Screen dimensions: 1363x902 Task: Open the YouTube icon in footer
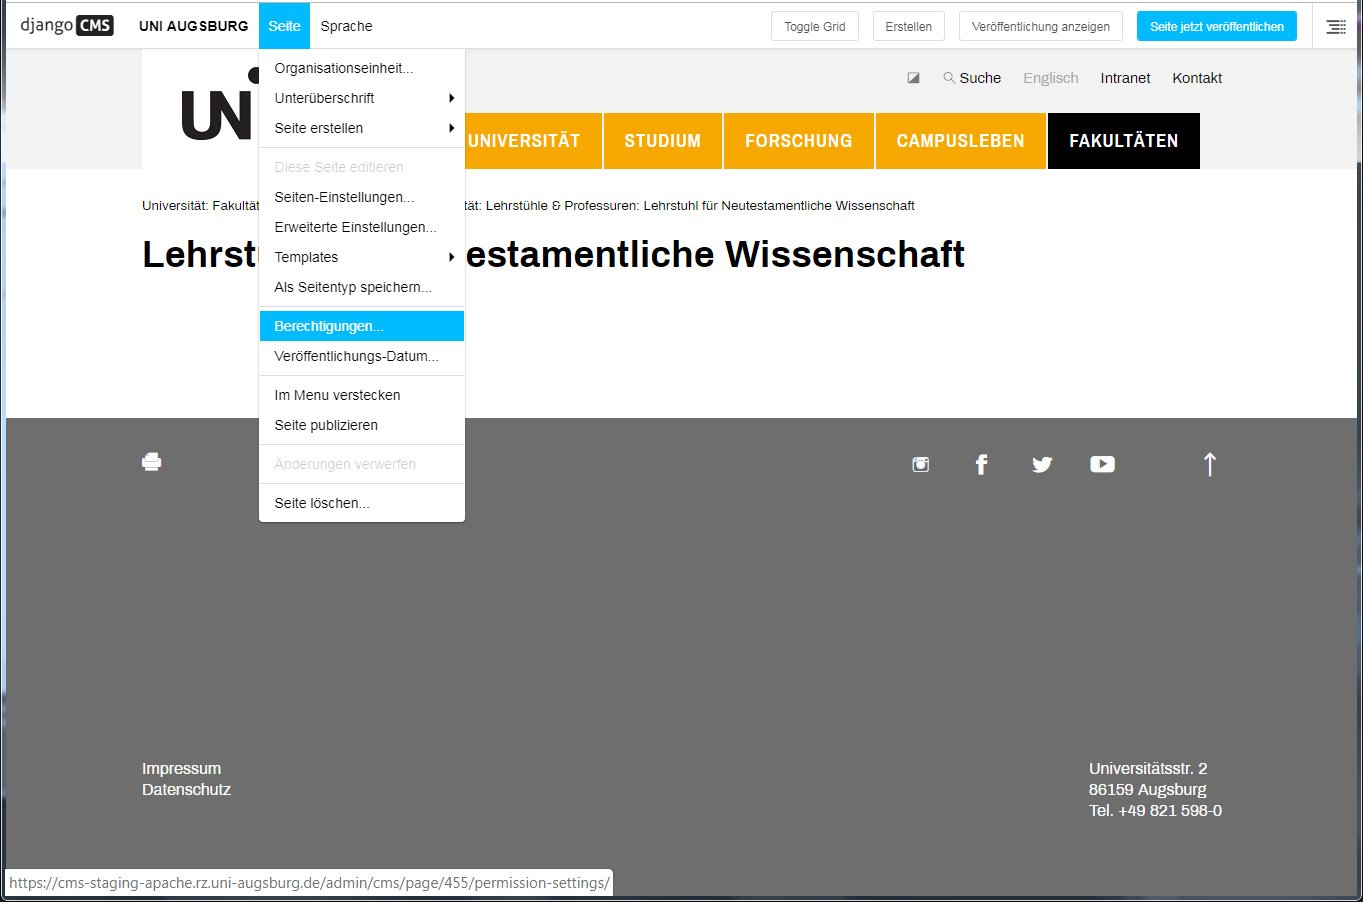pos(1102,464)
